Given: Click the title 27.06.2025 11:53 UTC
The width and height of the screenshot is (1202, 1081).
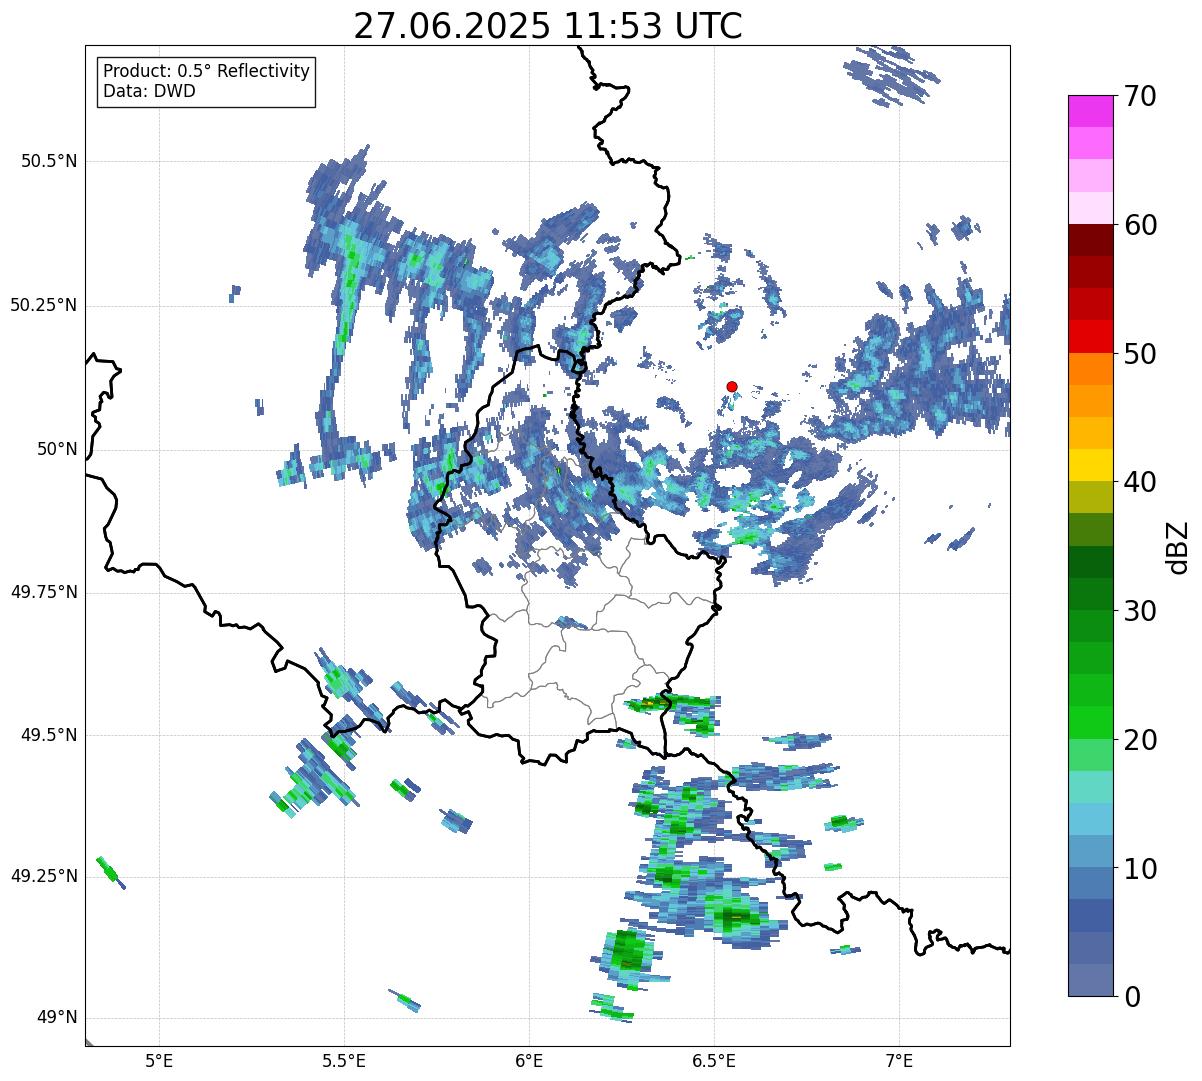Looking at the screenshot, I should click(548, 26).
